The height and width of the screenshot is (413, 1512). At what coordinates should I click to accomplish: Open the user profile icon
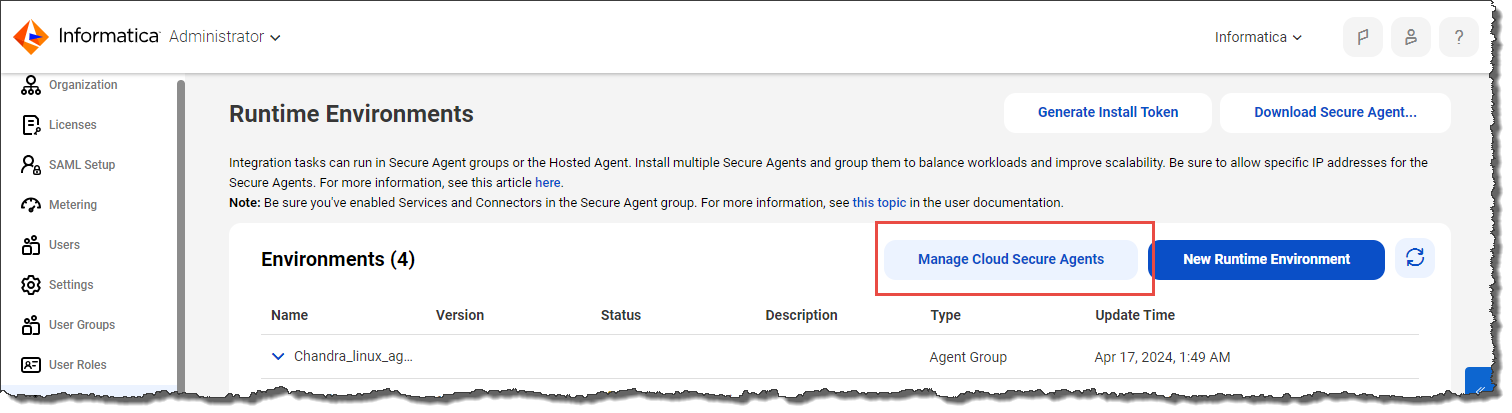tap(1410, 37)
